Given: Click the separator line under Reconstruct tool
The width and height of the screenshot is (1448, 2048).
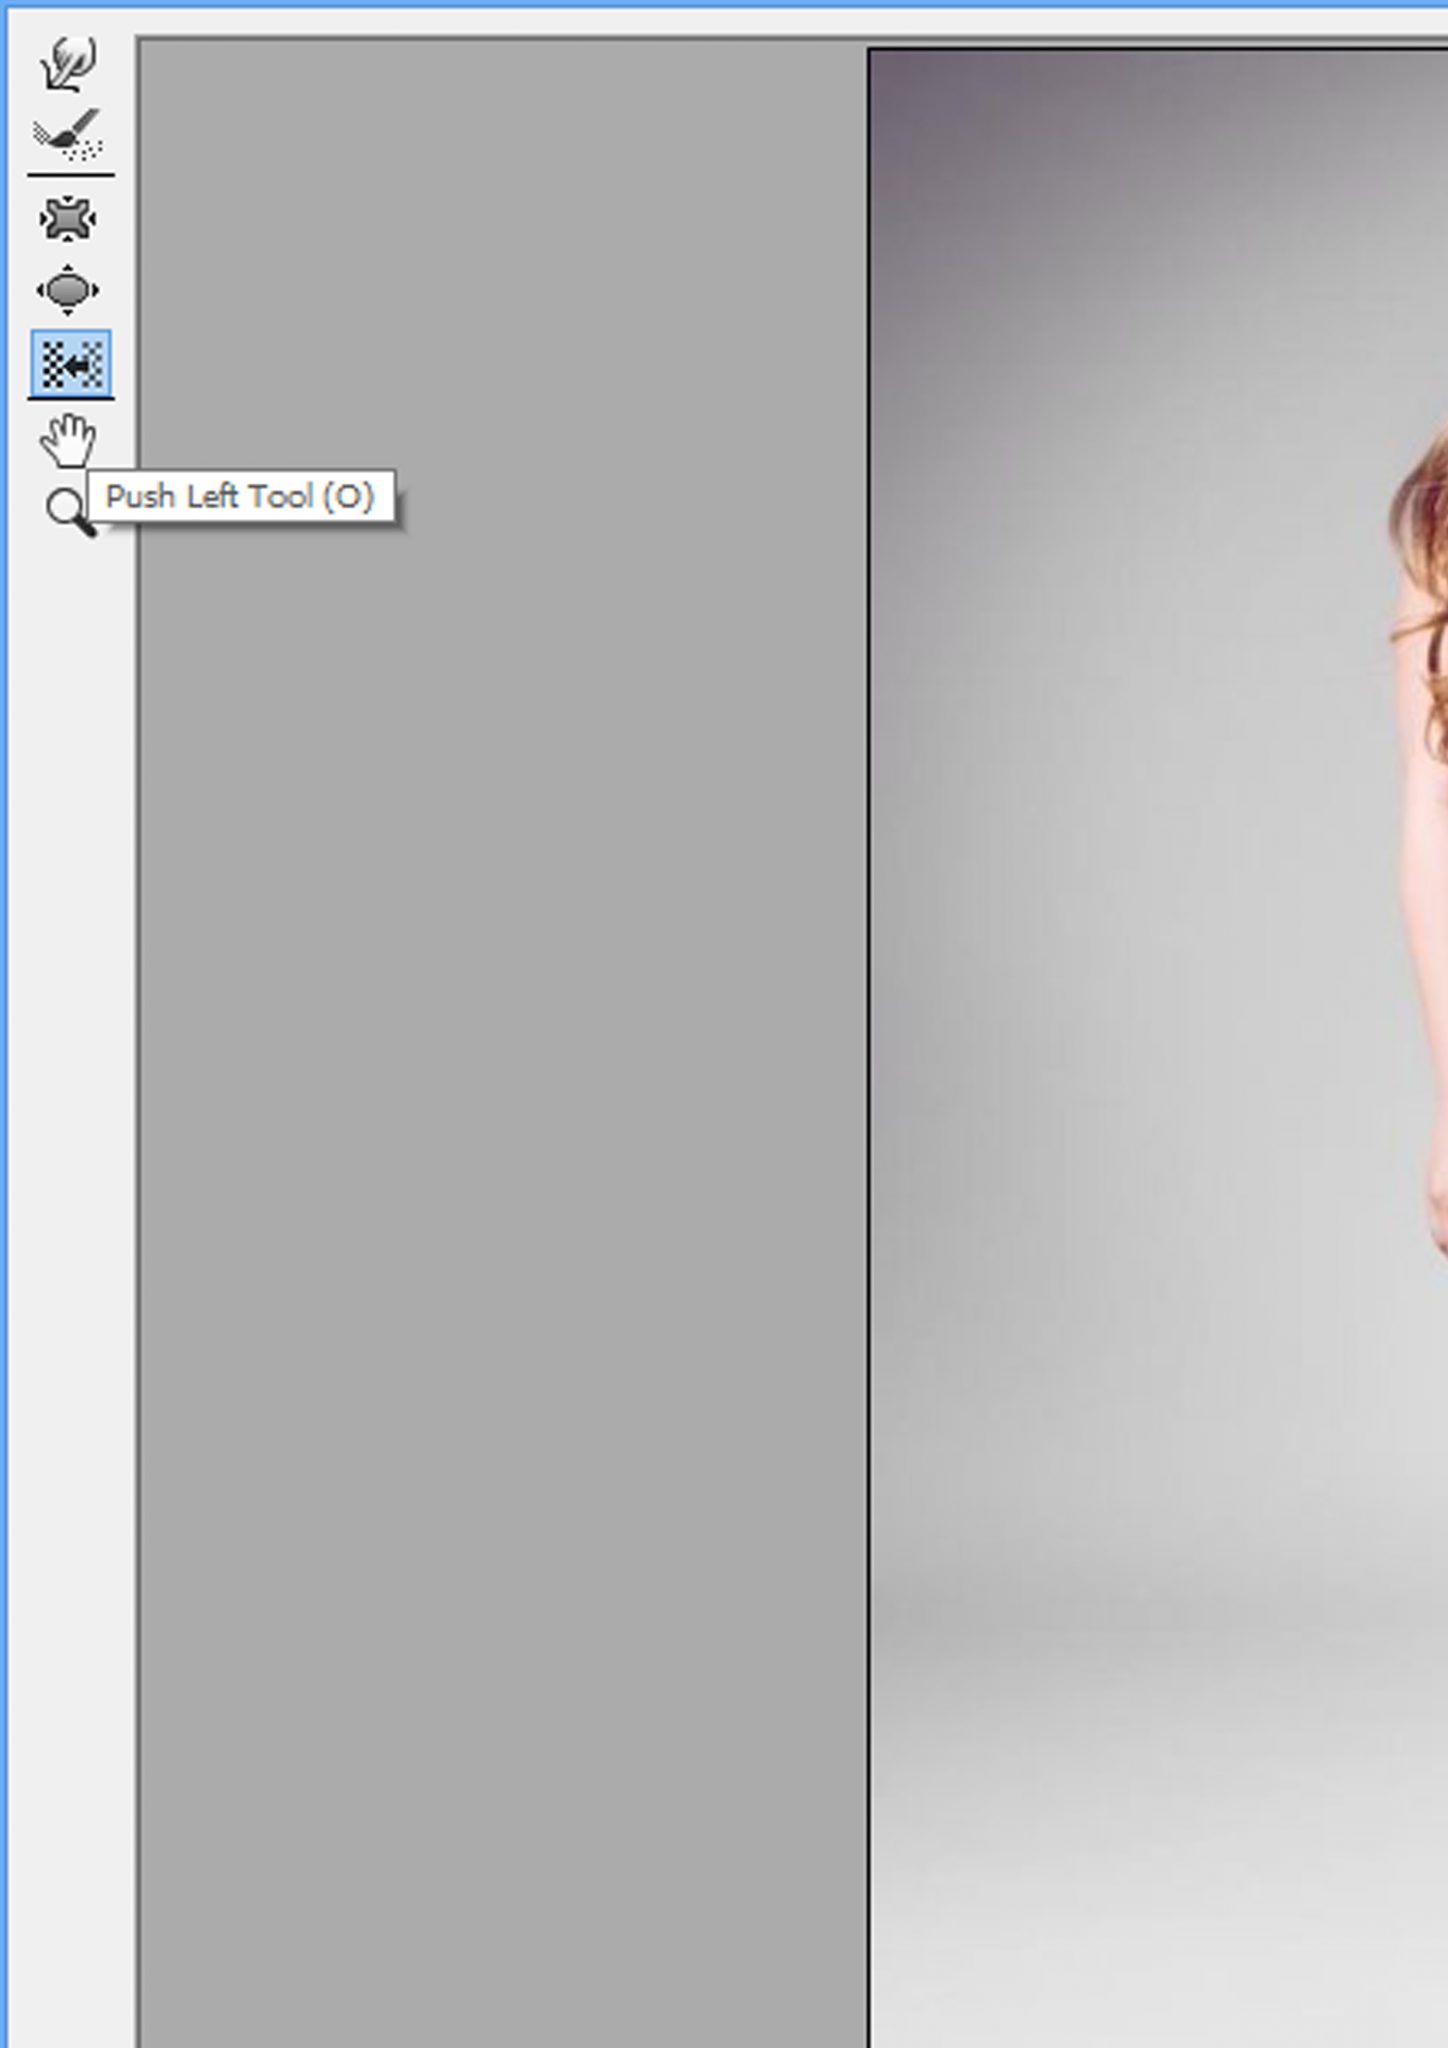Looking at the screenshot, I should (71, 175).
